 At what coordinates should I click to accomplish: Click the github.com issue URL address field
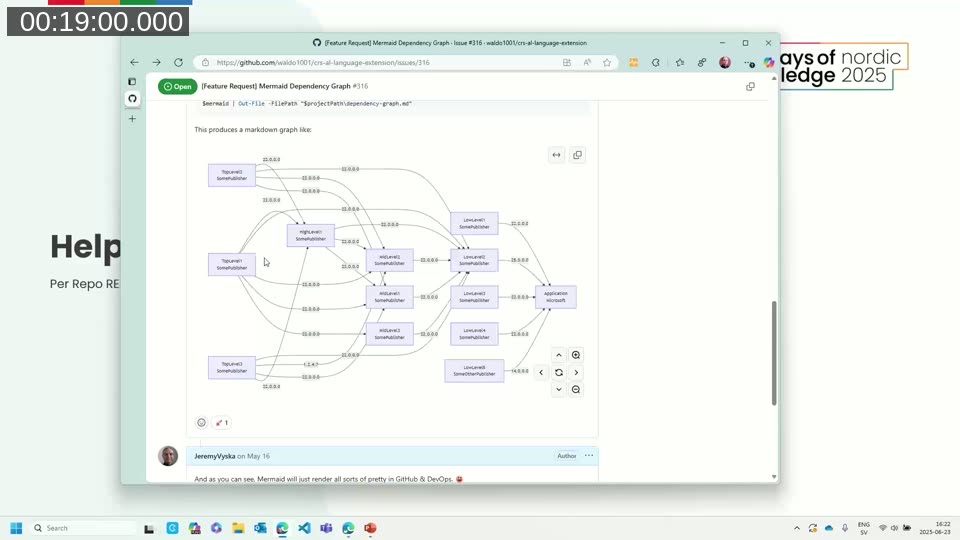click(x=323, y=62)
